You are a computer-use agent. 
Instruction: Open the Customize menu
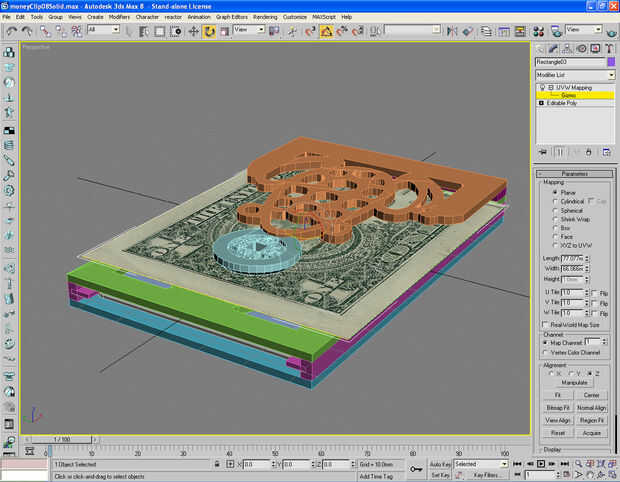(x=295, y=17)
